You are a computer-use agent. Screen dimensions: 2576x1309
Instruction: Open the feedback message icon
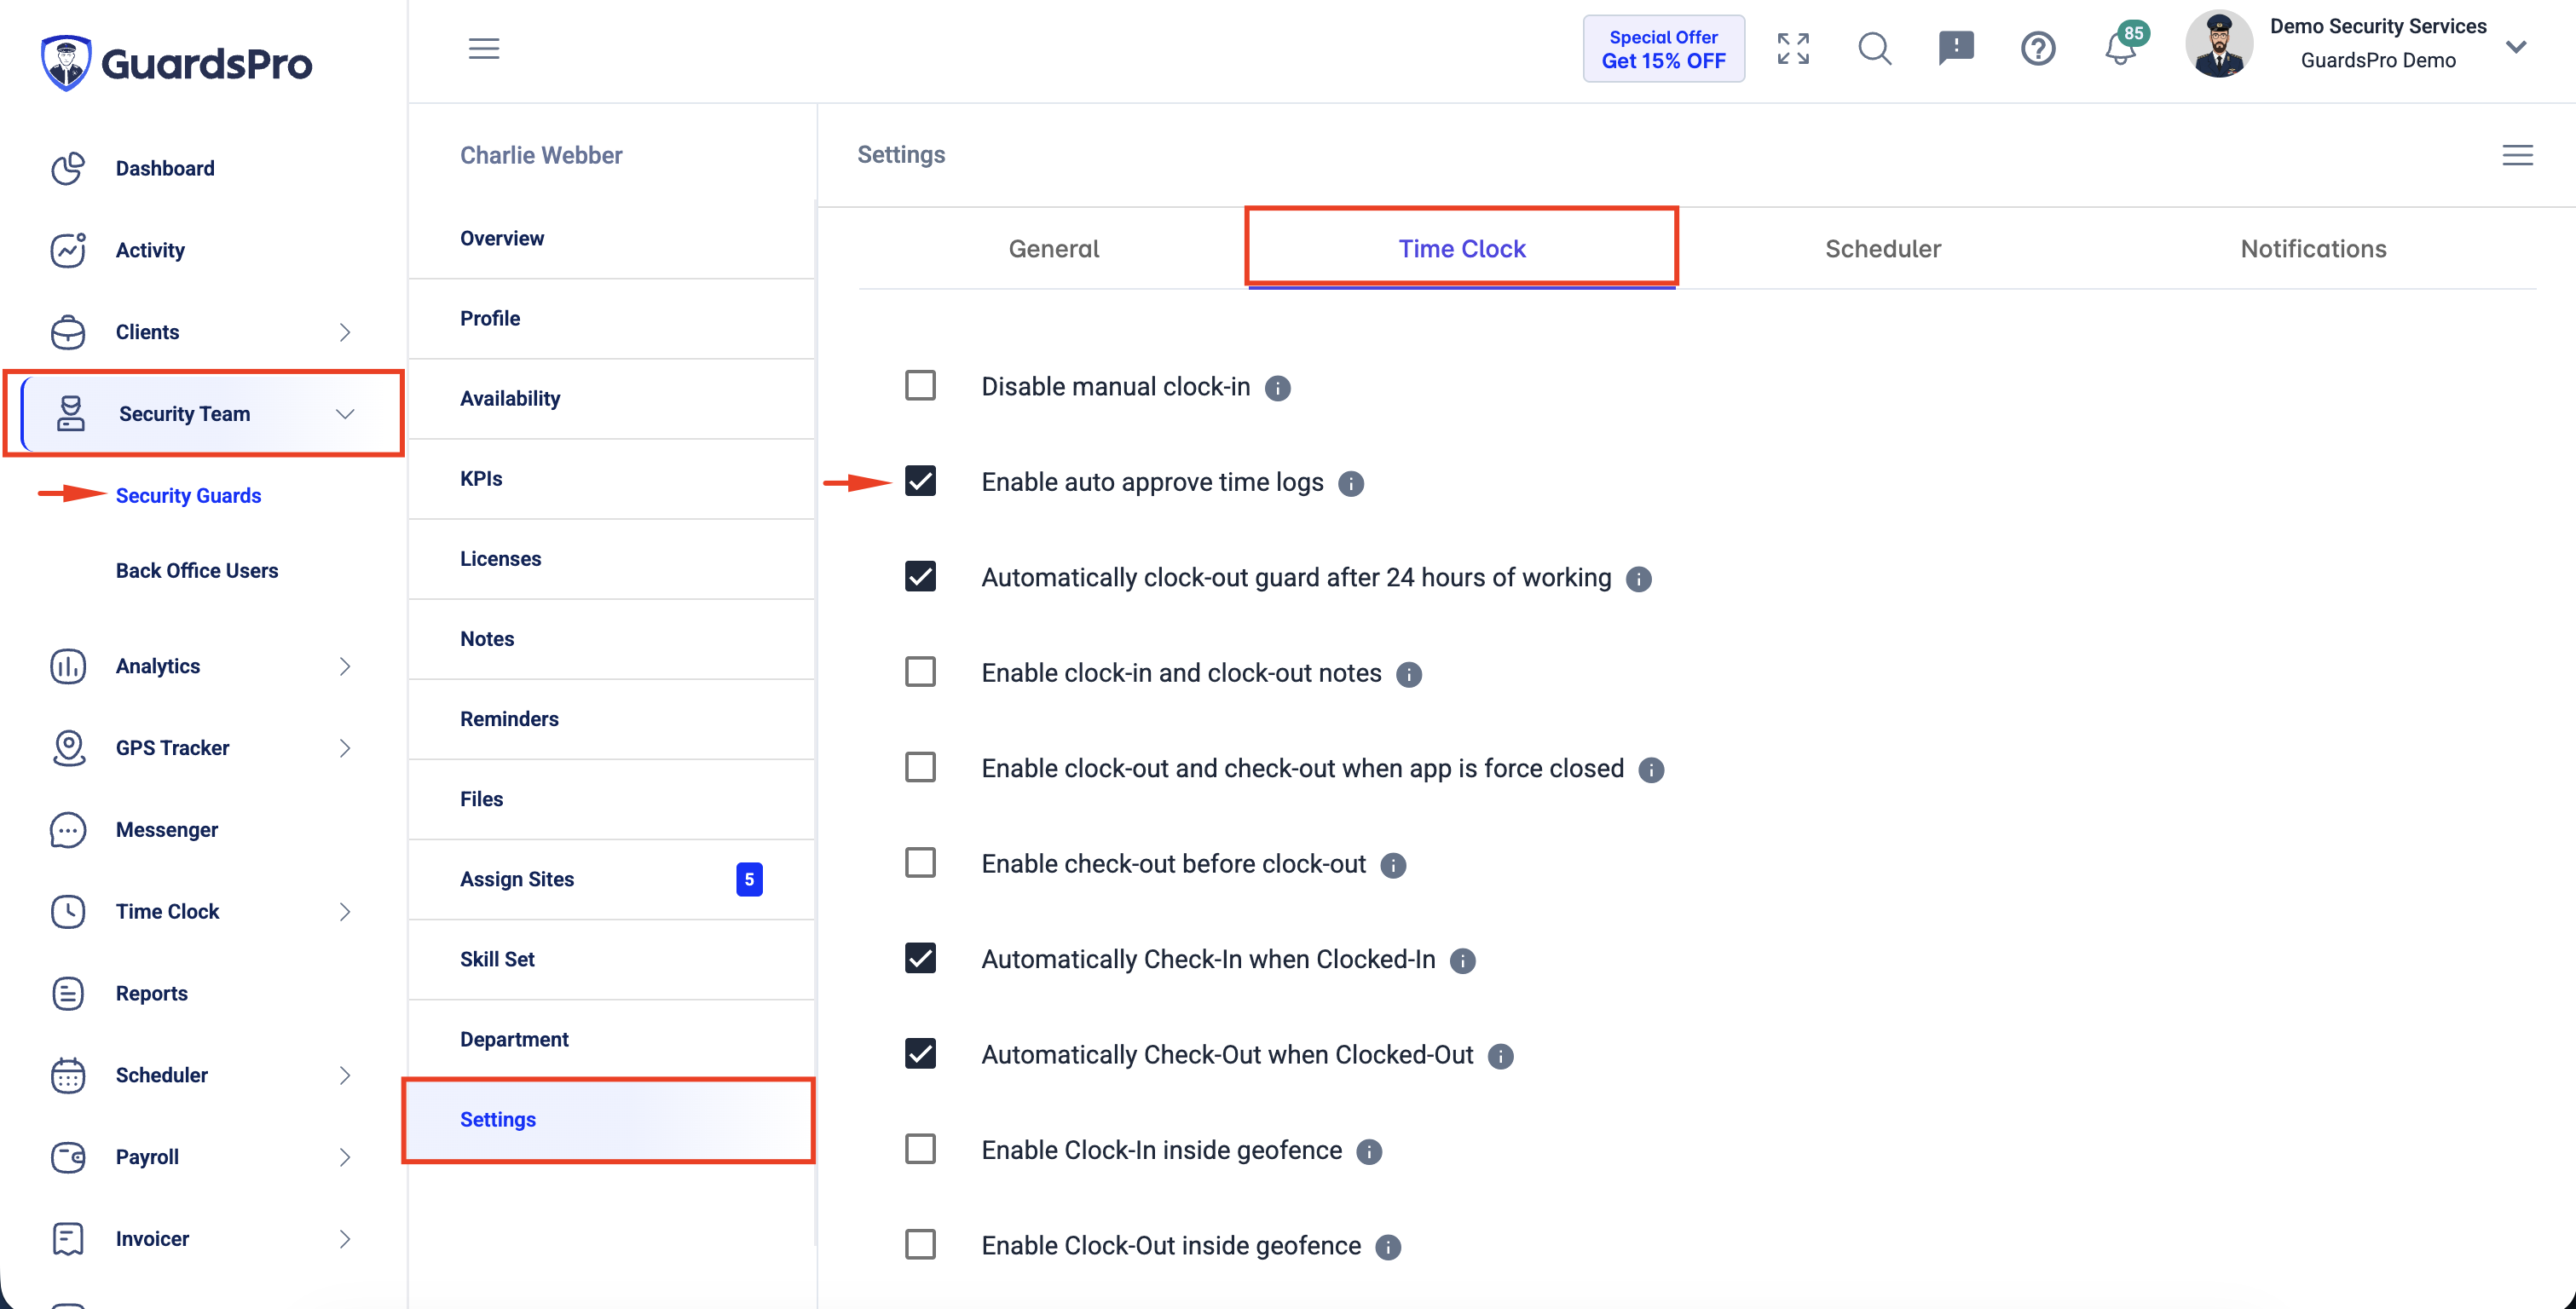point(1956,48)
